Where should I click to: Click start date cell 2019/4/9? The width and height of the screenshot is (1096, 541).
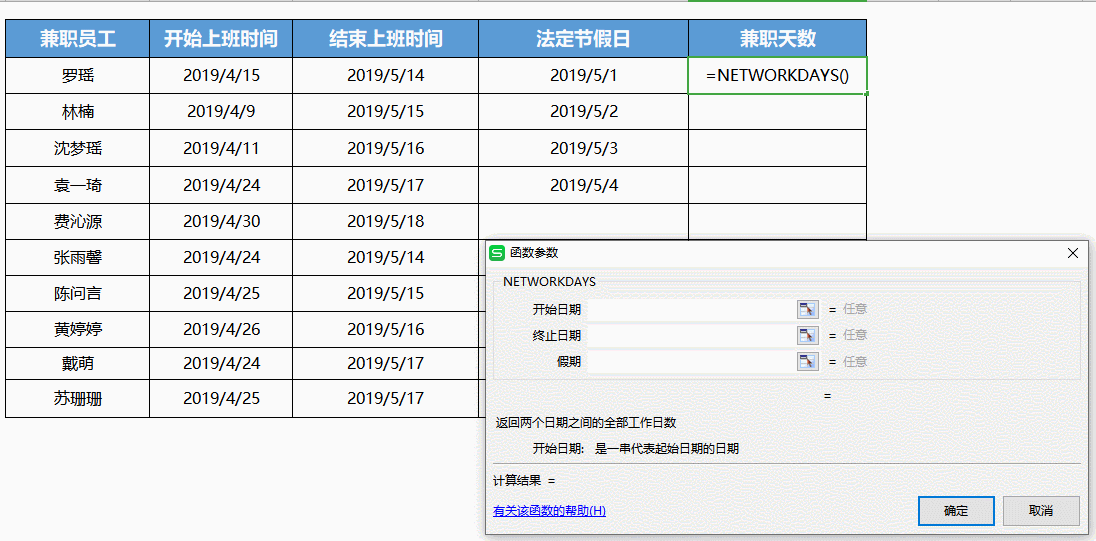coord(221,111)
